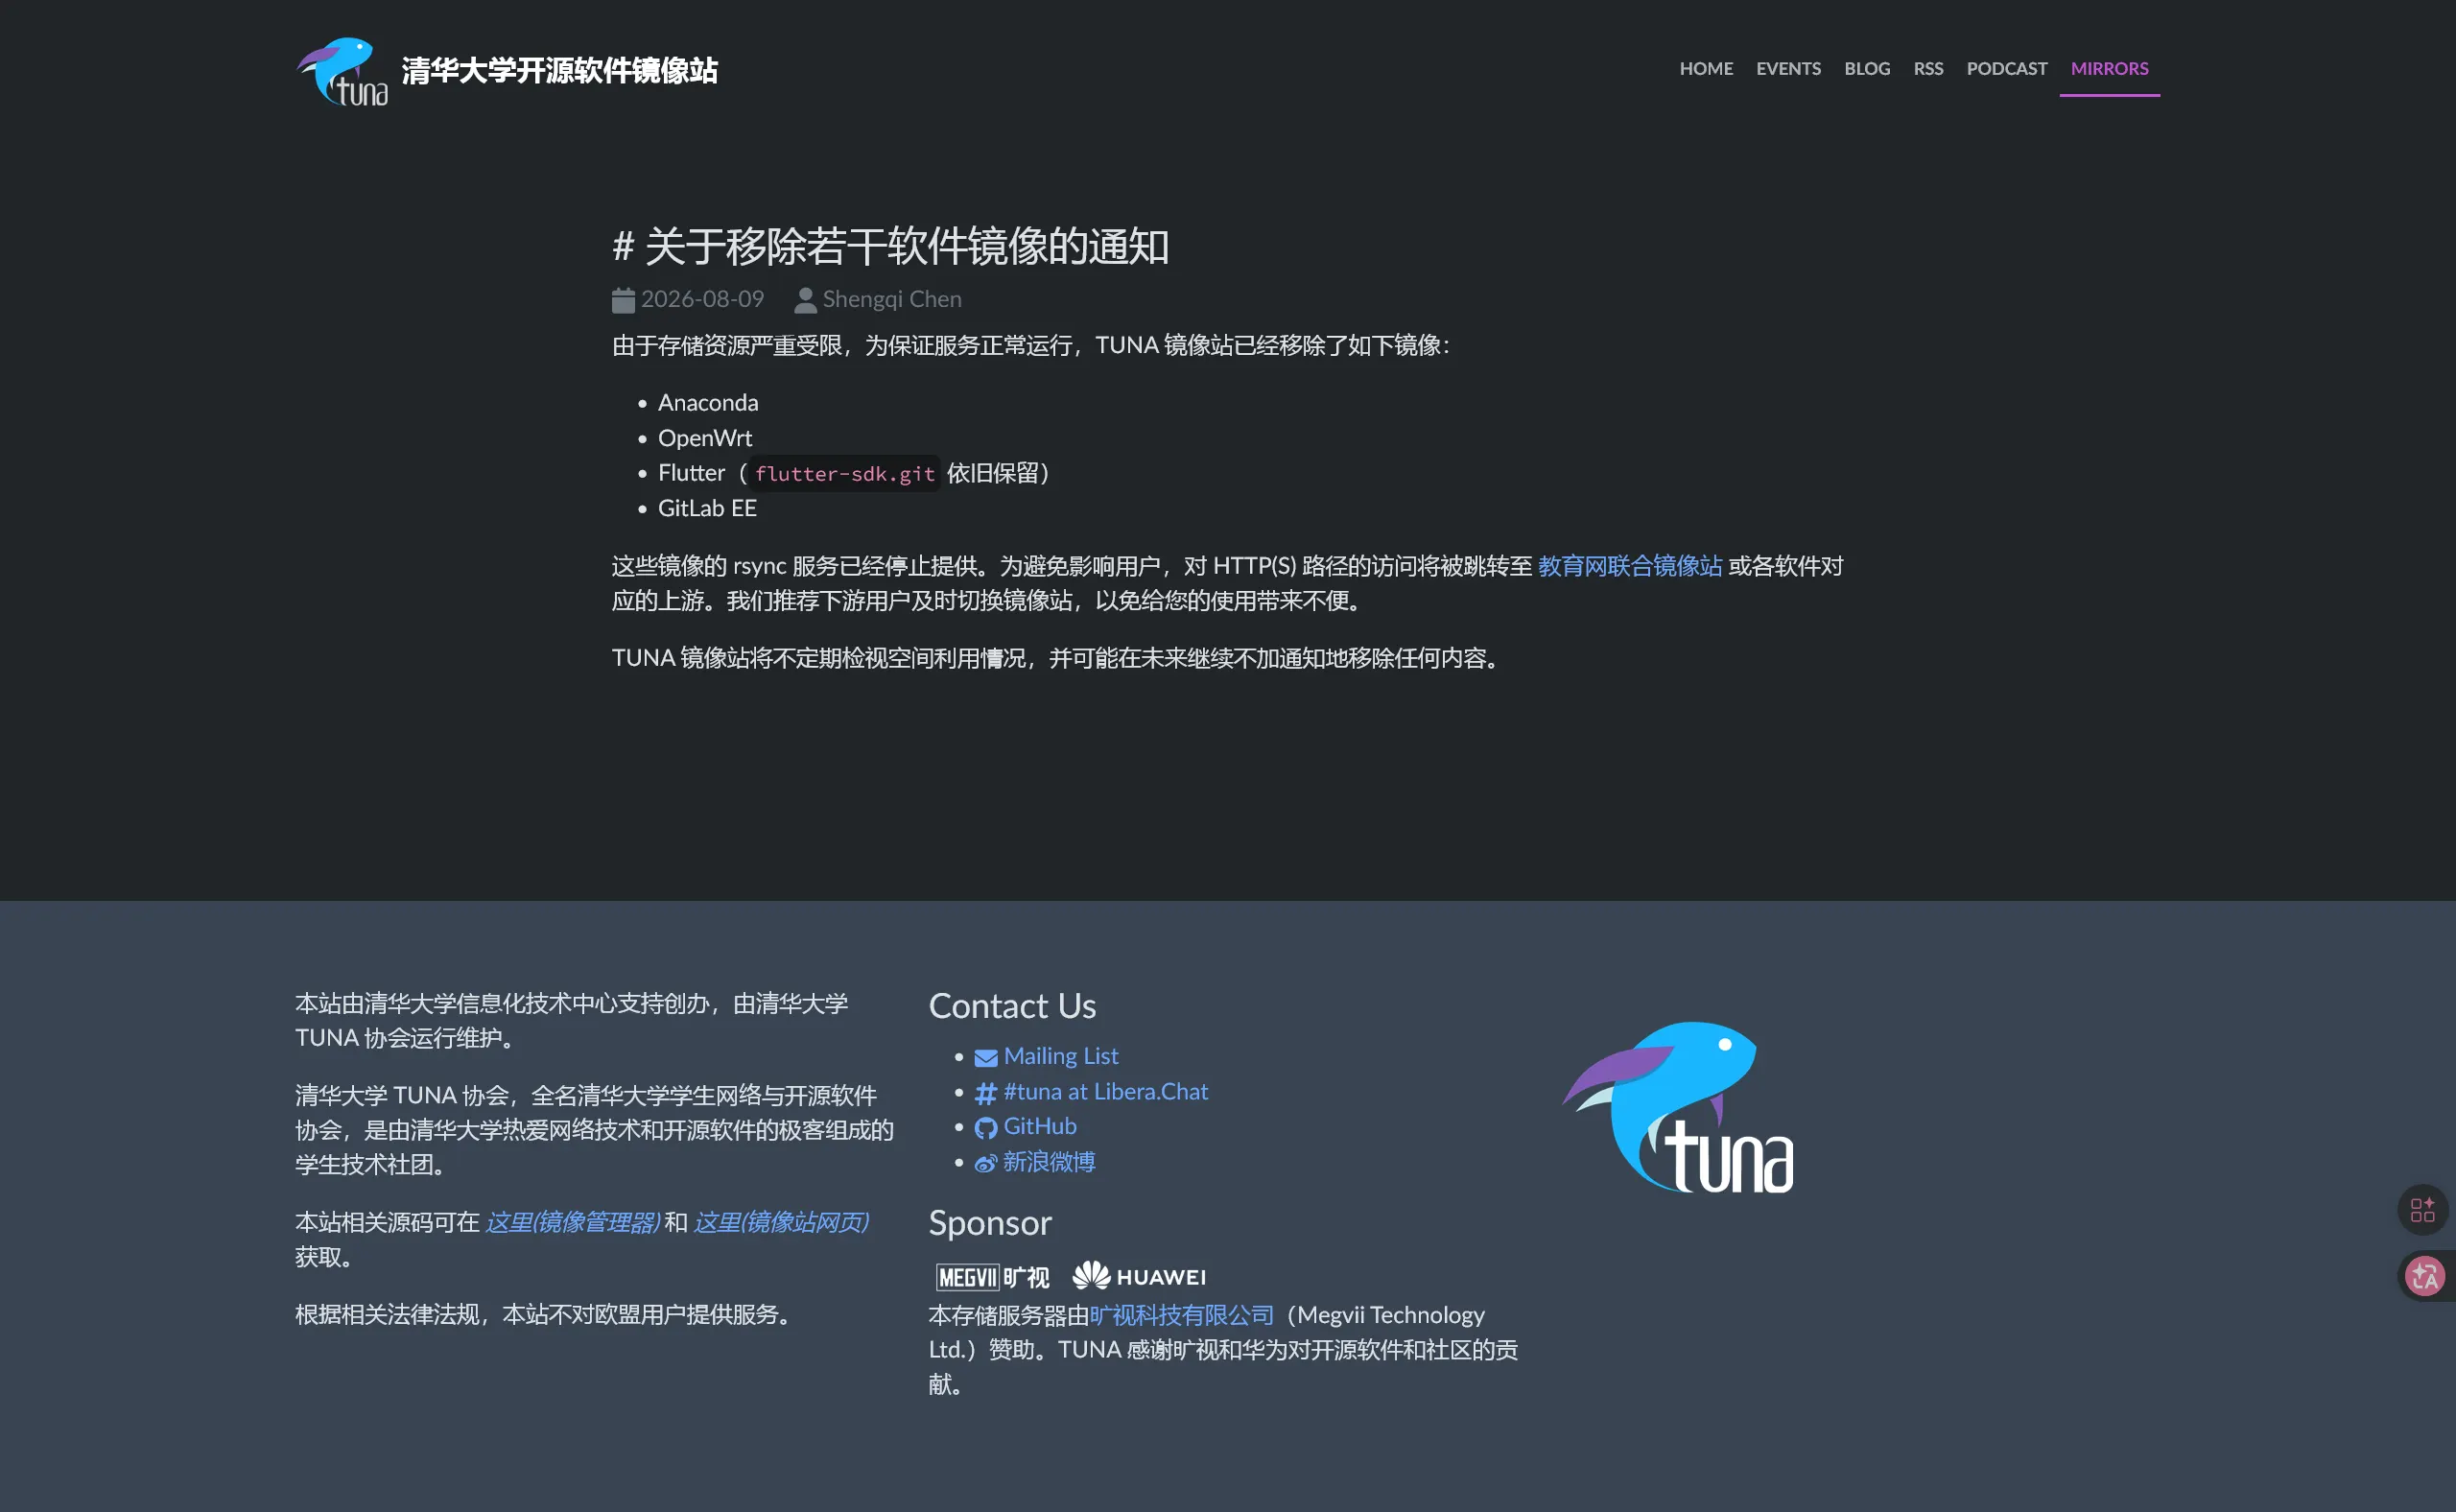The image size is (2456, 1512).
Task: Click the OpenWrt list item
Action: point(705,438)
